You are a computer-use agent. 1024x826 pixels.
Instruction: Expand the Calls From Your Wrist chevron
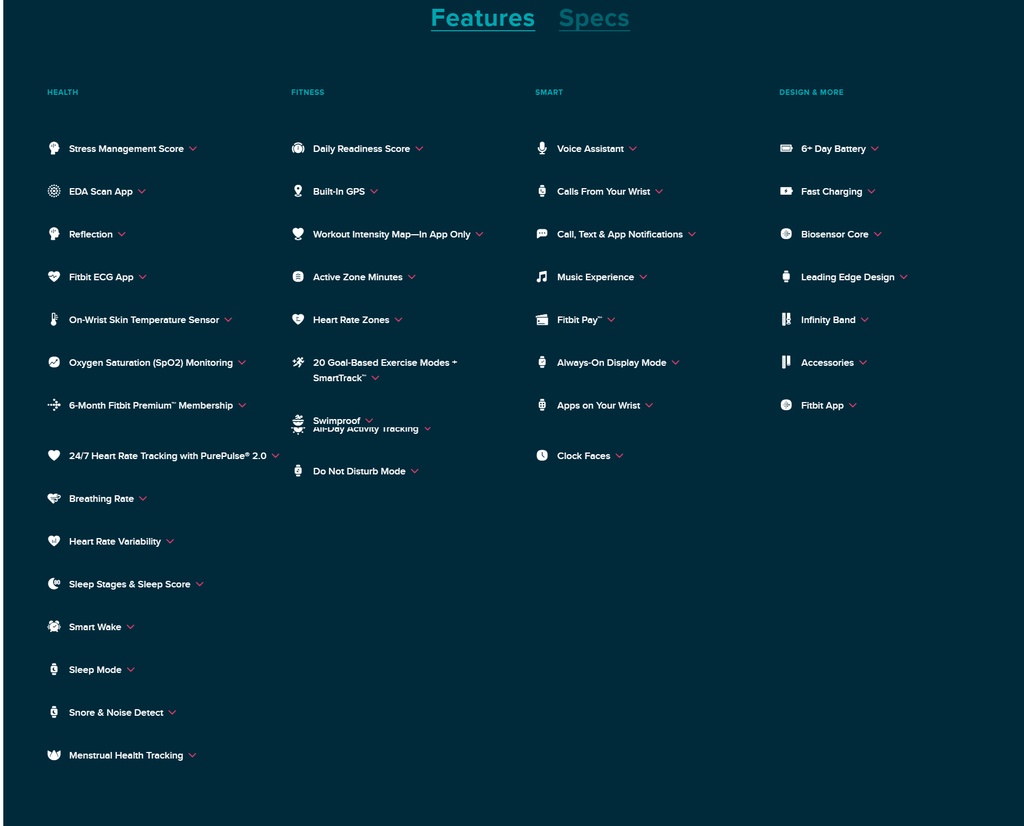tap(660, 191)
